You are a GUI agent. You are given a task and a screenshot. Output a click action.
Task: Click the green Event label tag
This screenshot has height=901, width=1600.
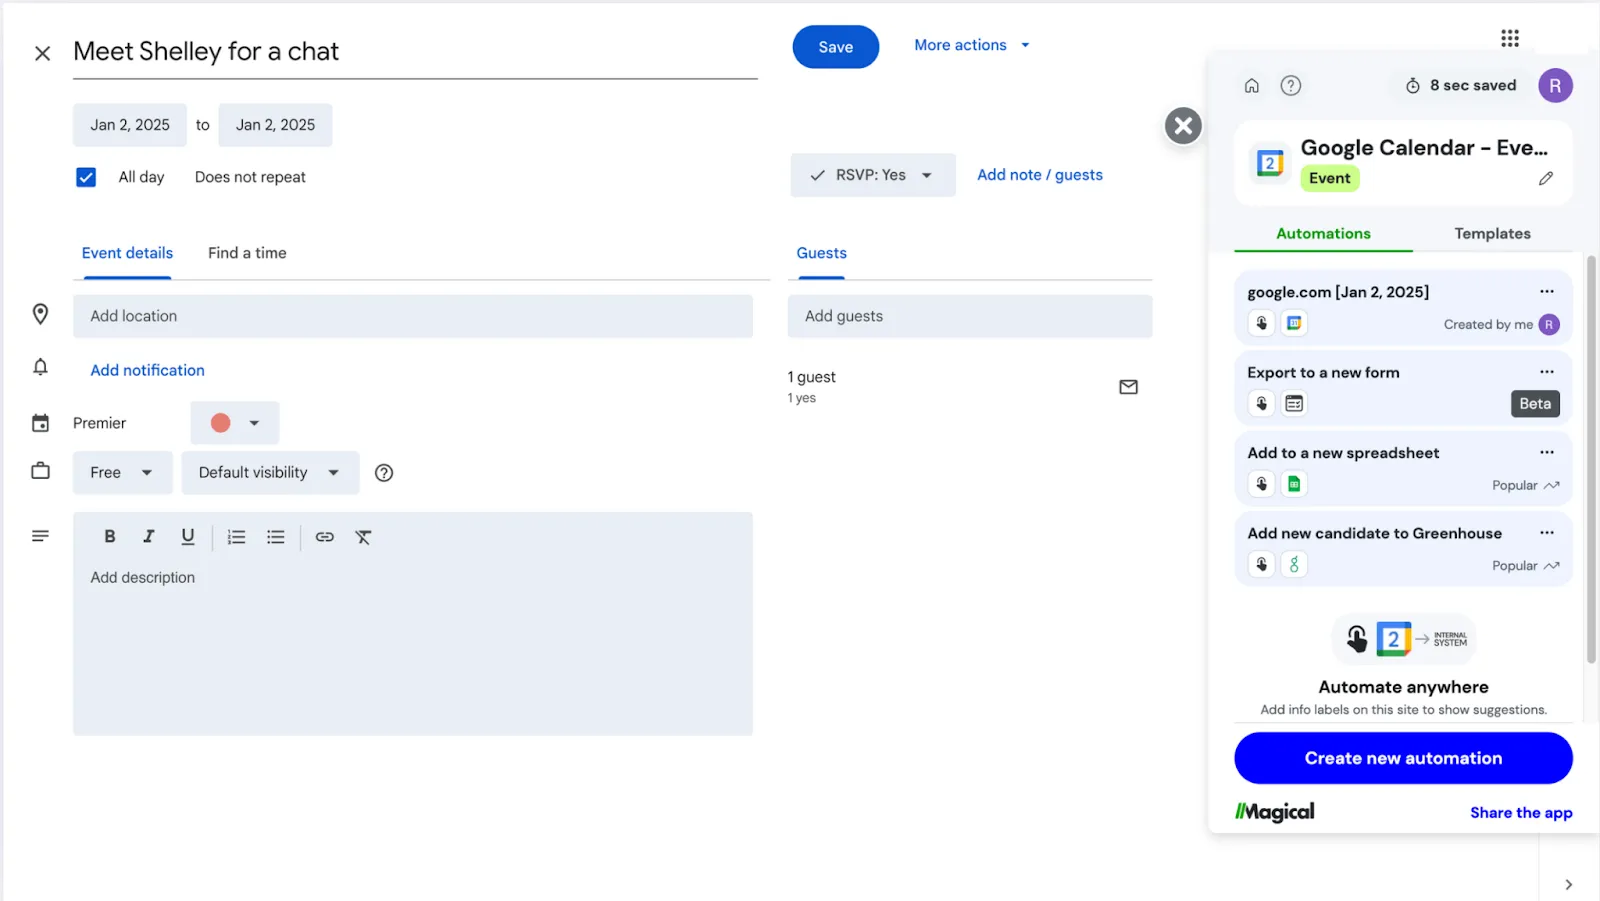point(1330,178)
